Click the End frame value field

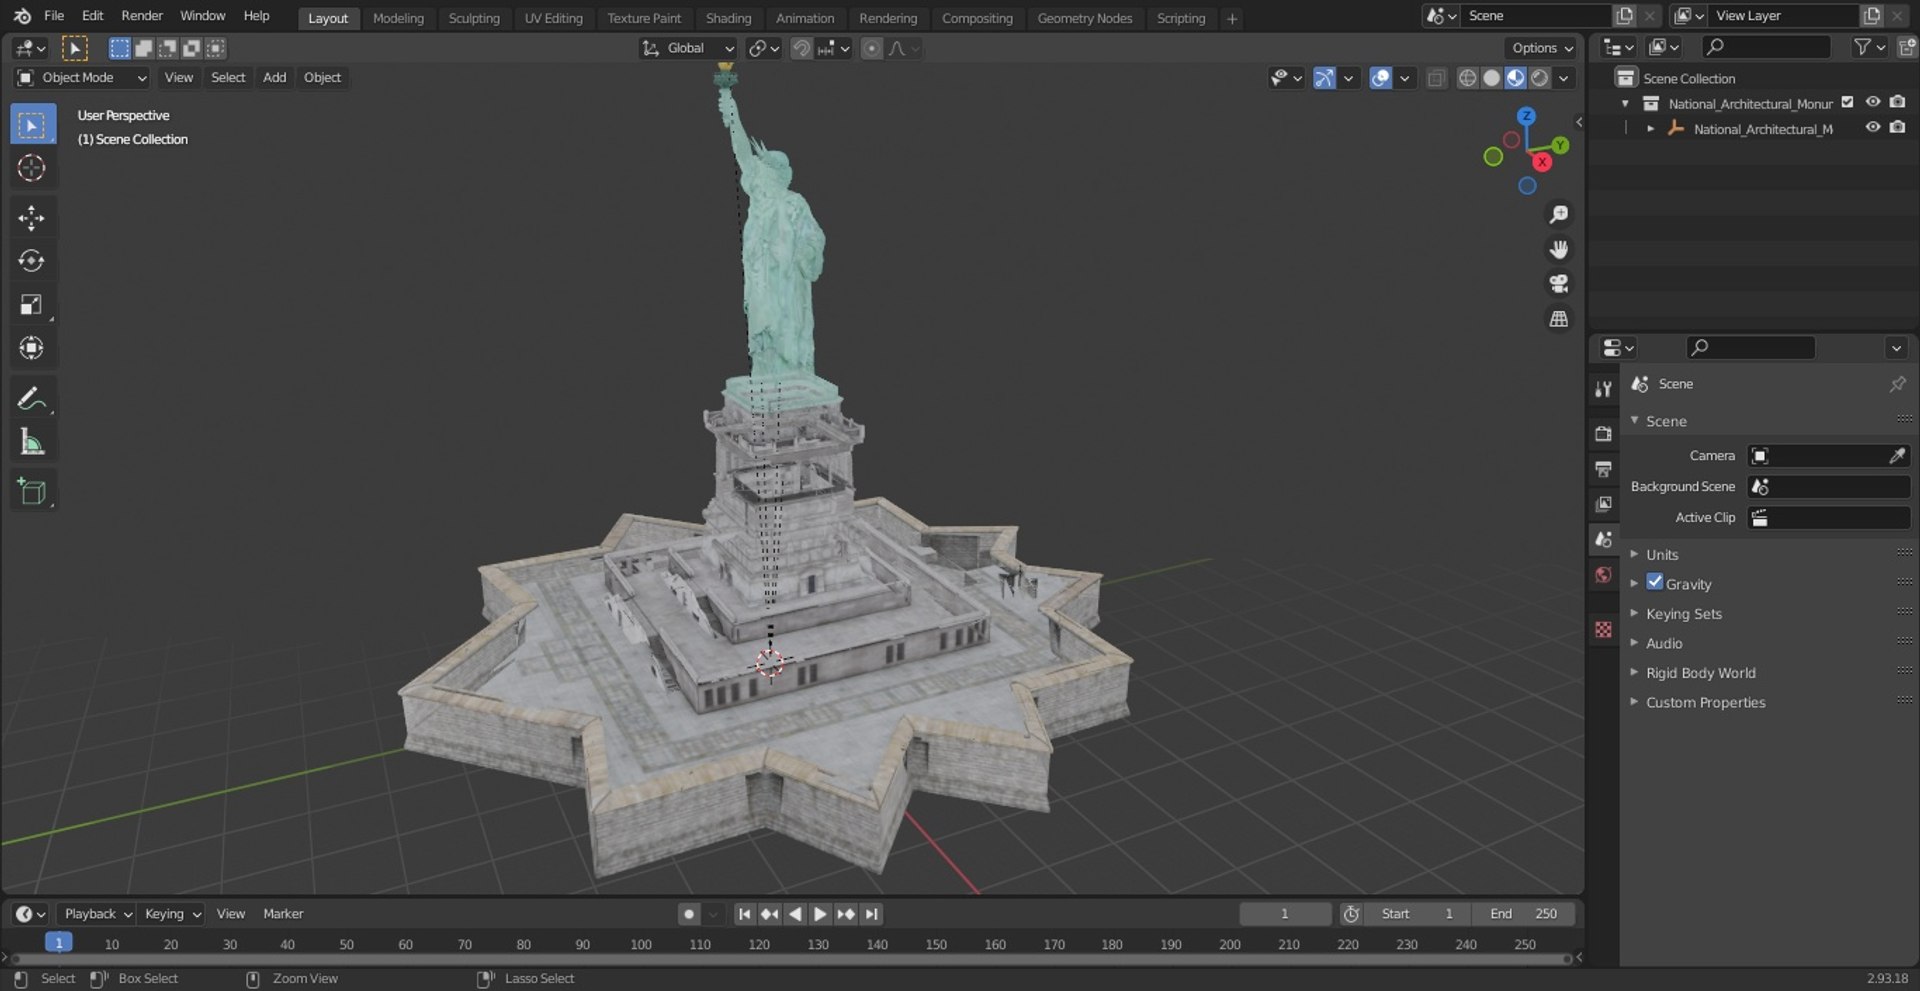tap(1525, 914)
